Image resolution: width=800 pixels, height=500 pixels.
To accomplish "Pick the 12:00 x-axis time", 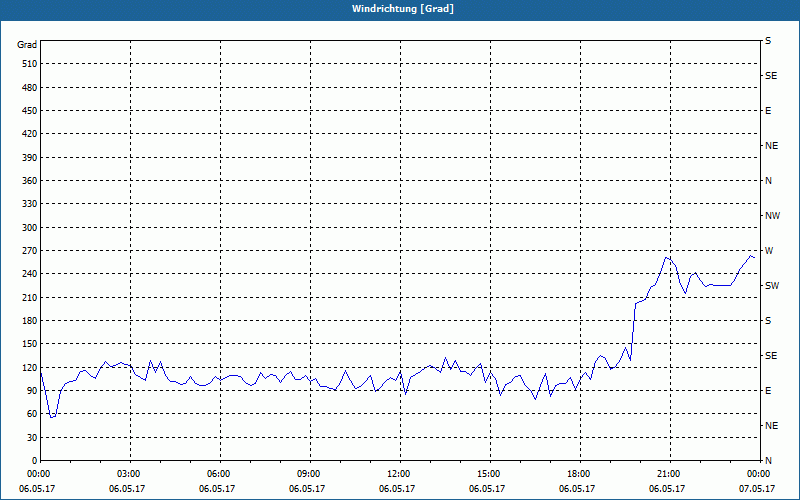I will [401, 474].
